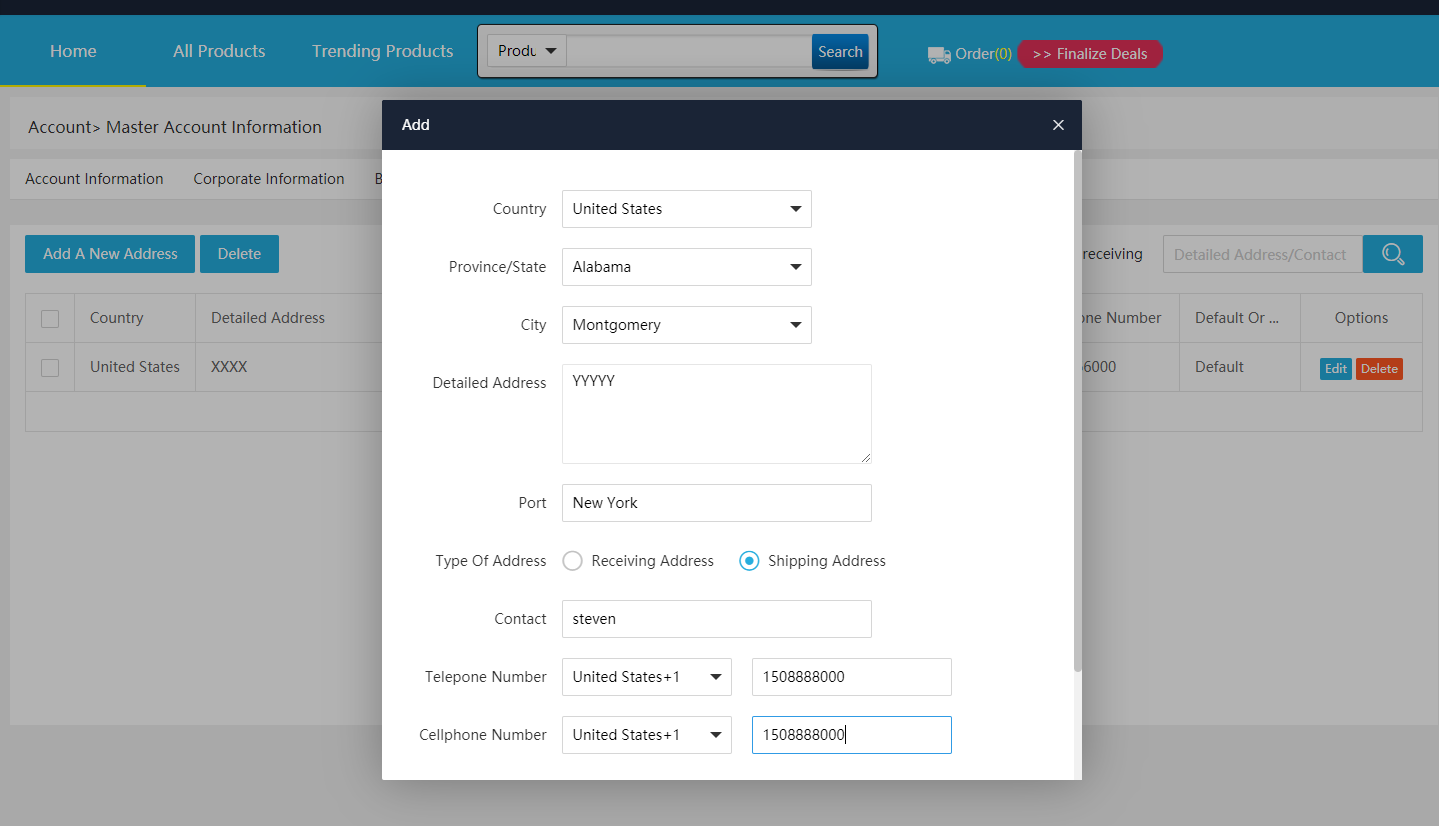Screen dimensions: 1439x826
Task: Click the Options column header
Action: pyautogui.click(x=1361, y=318)
